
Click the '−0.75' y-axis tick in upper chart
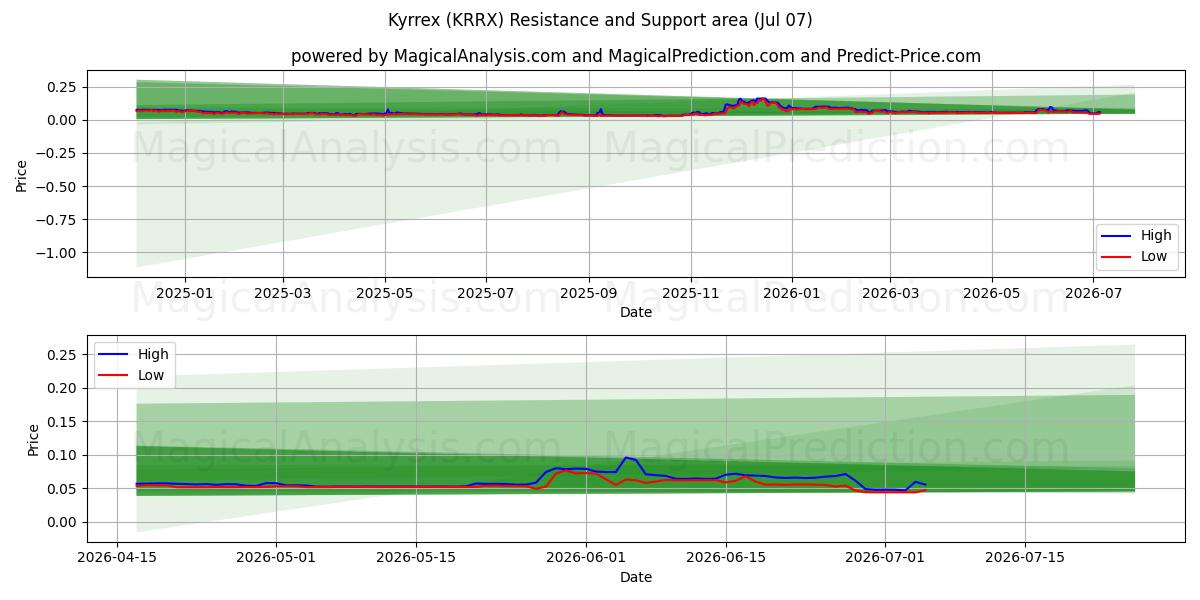click(59, 220)
